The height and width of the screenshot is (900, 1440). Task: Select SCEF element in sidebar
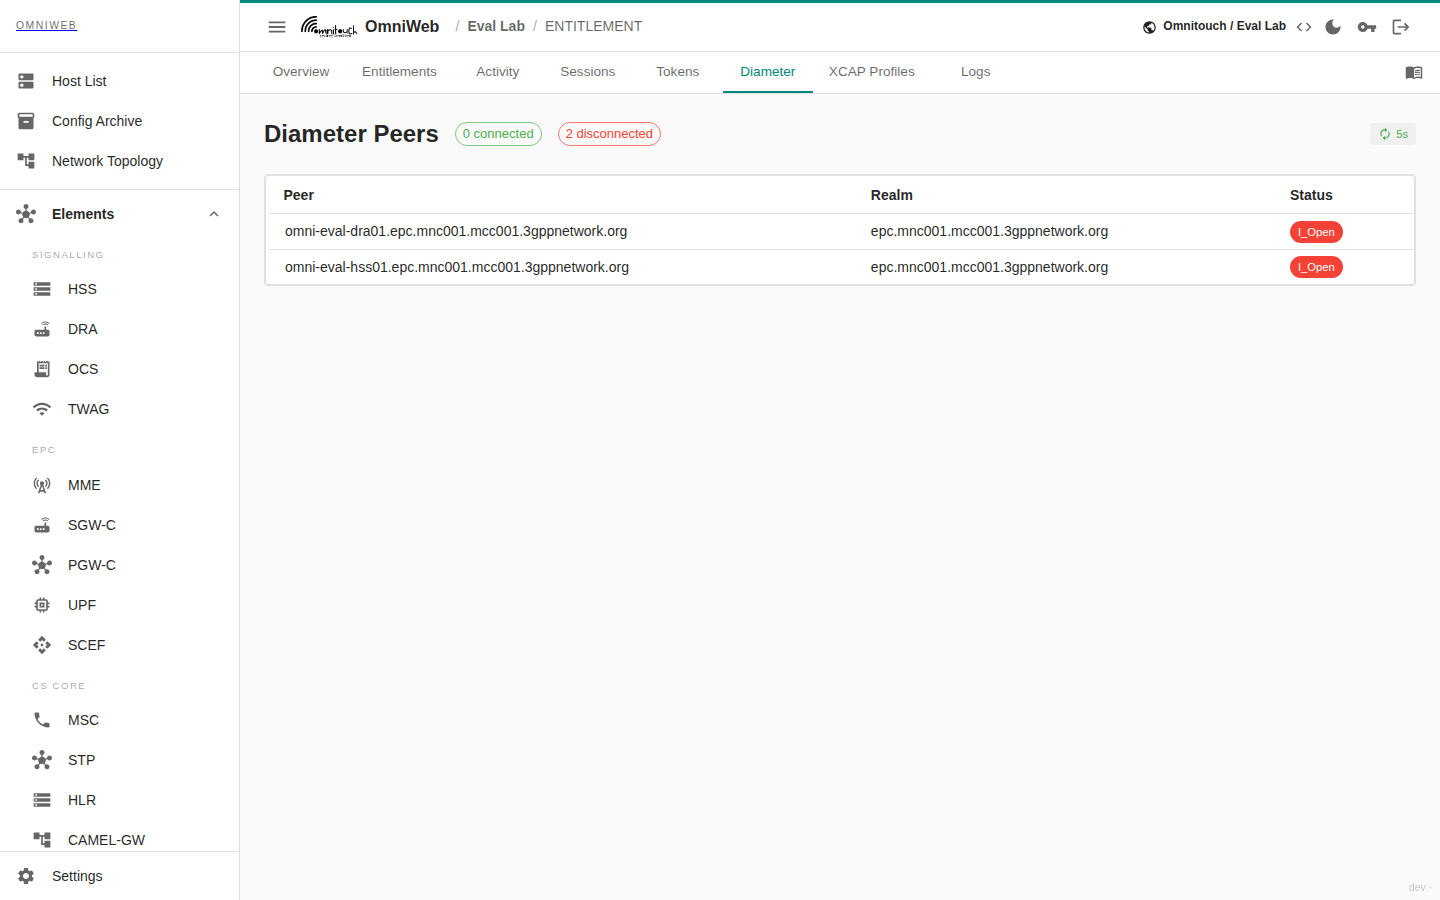click(120, 645)
